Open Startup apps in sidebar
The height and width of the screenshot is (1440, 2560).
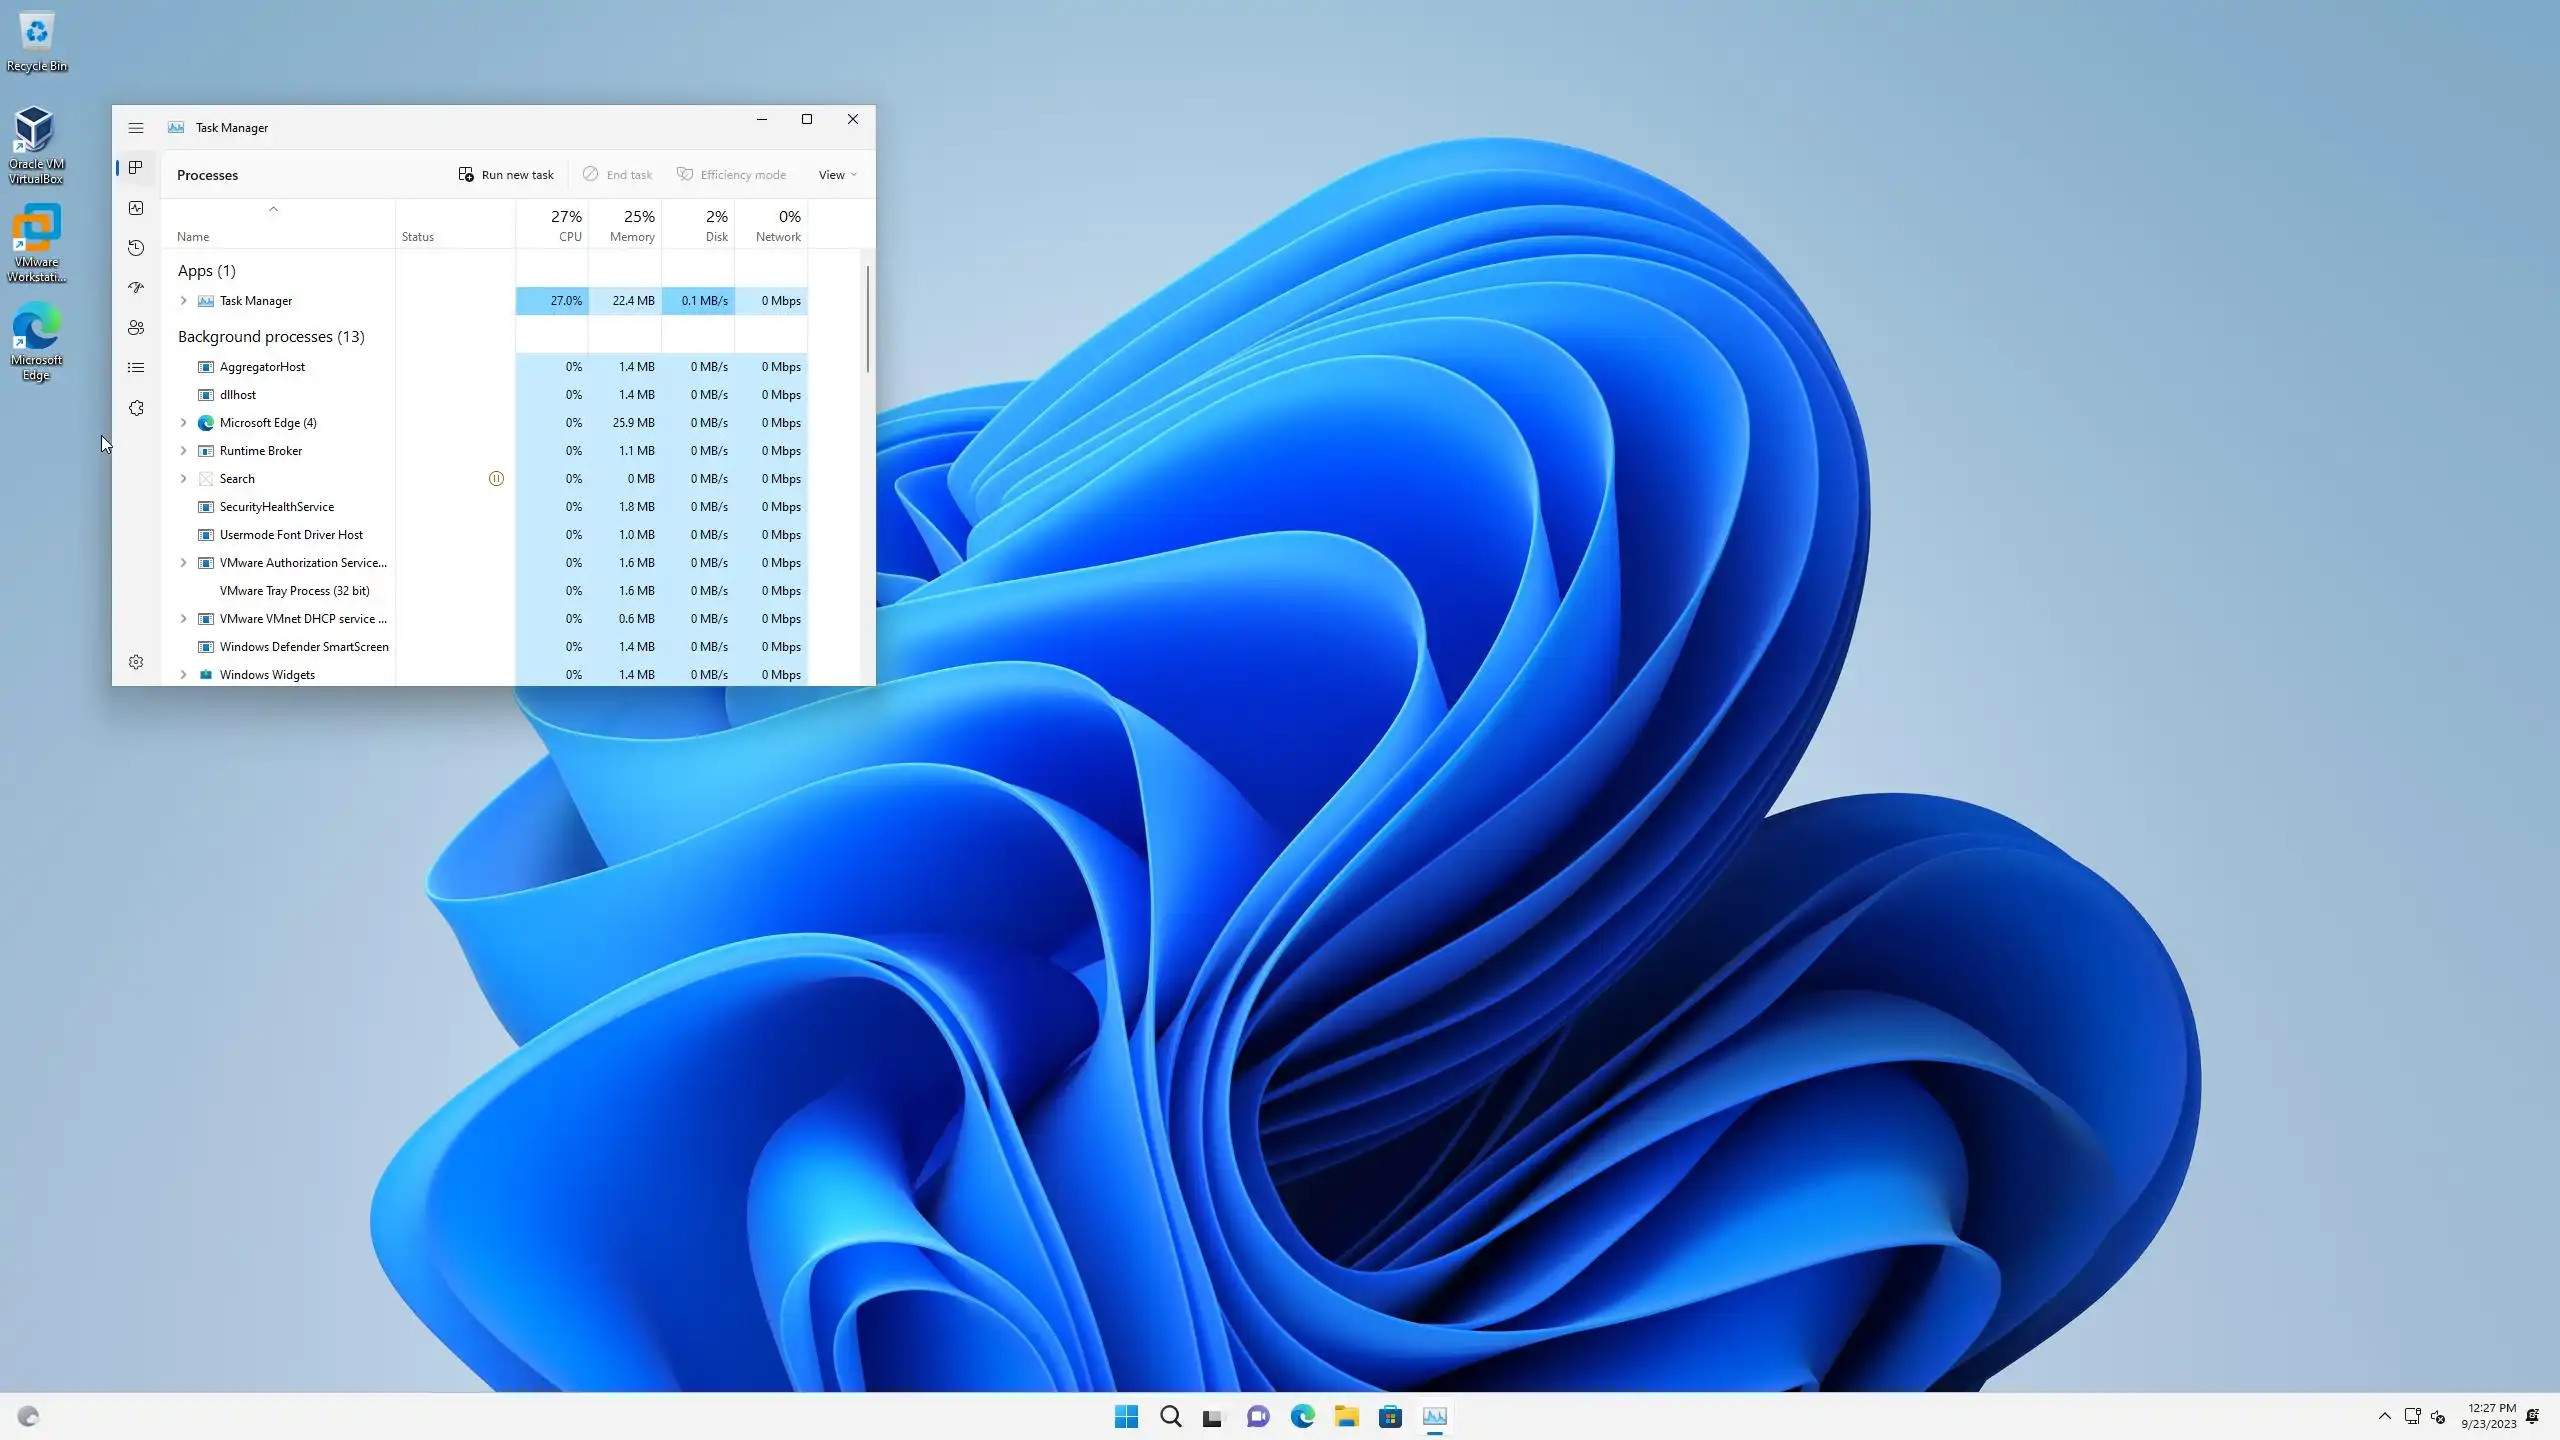(x=136, y=288)
